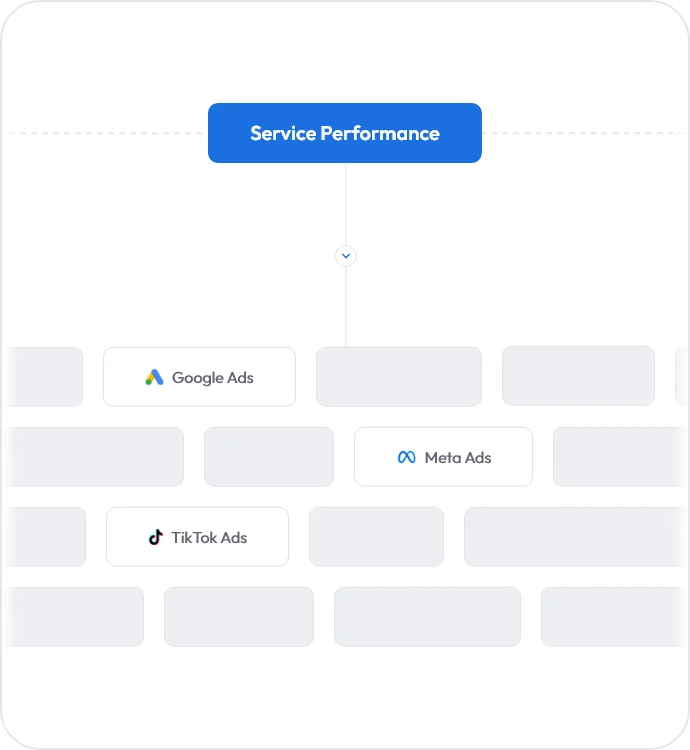Click the Google Ads triangle logo icon
This screenshot has height=750, width=690.
(154, 377)
